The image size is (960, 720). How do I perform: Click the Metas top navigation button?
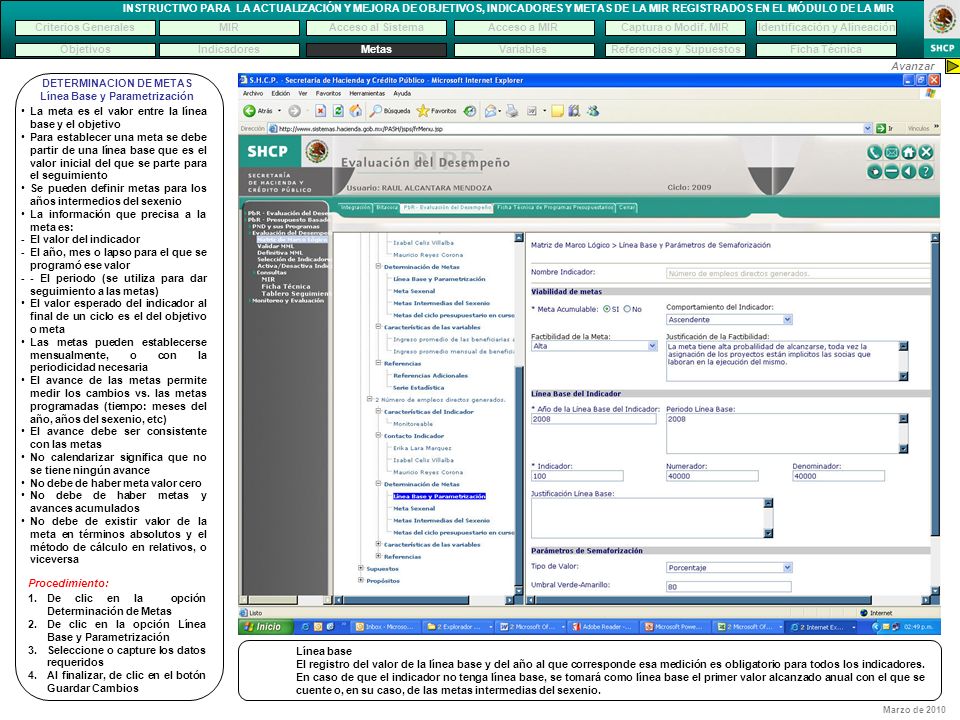coord(376,50)
